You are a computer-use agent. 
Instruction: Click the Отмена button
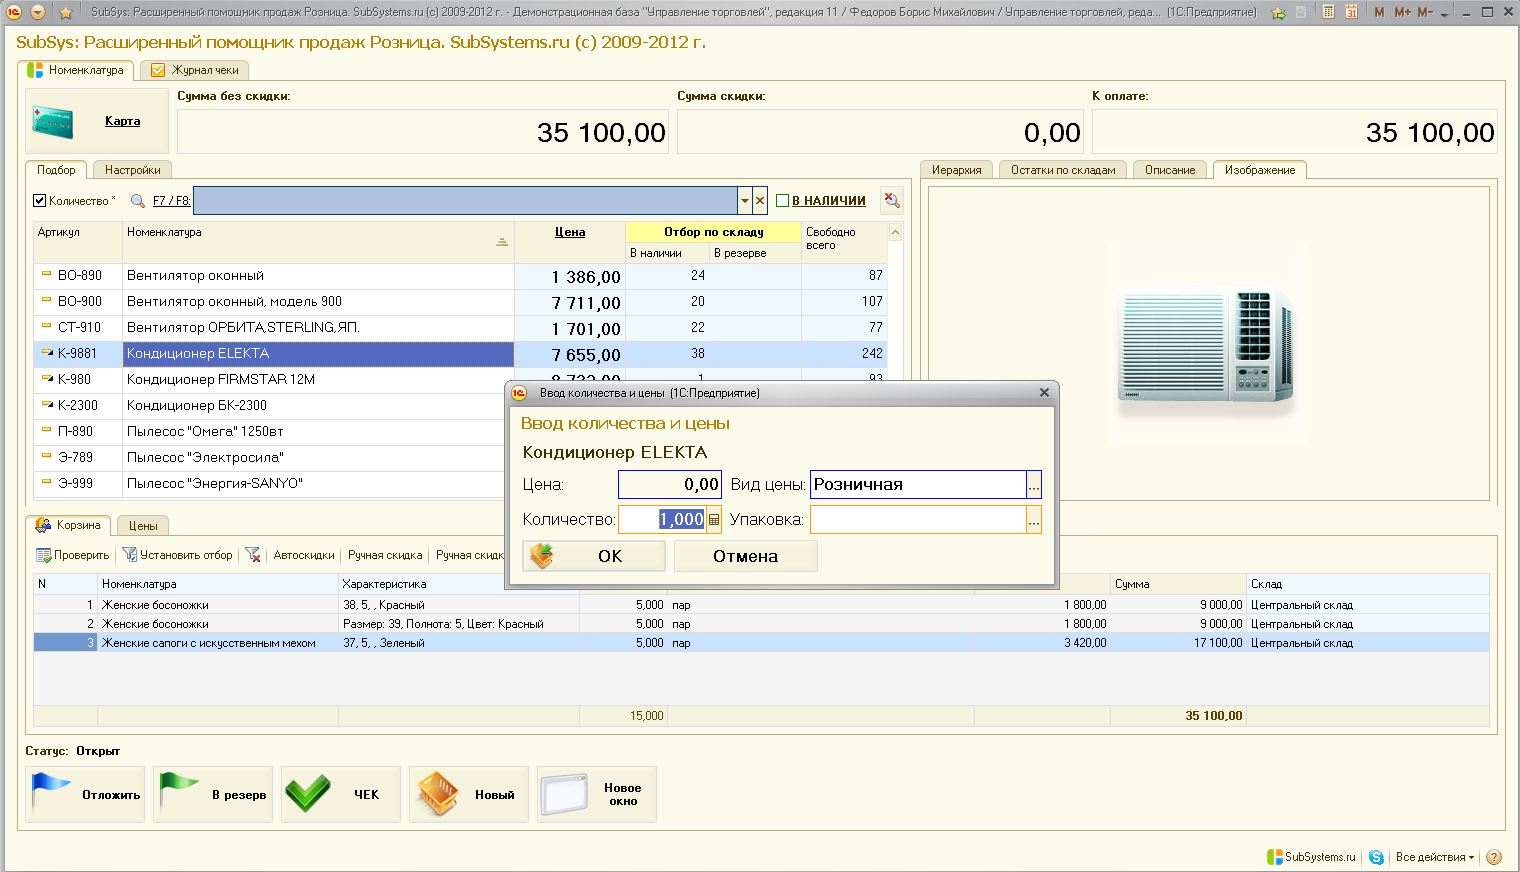pos(745,556)
